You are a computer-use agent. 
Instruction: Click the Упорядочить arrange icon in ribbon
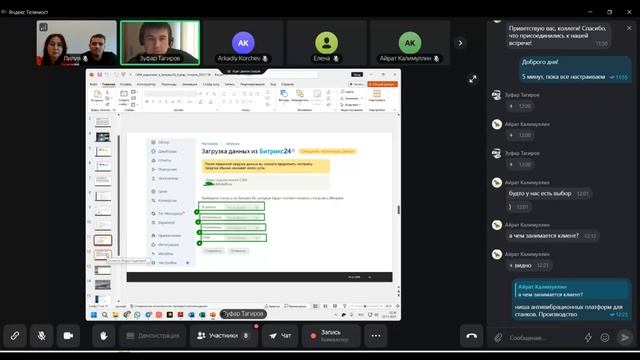pos(300,96)
